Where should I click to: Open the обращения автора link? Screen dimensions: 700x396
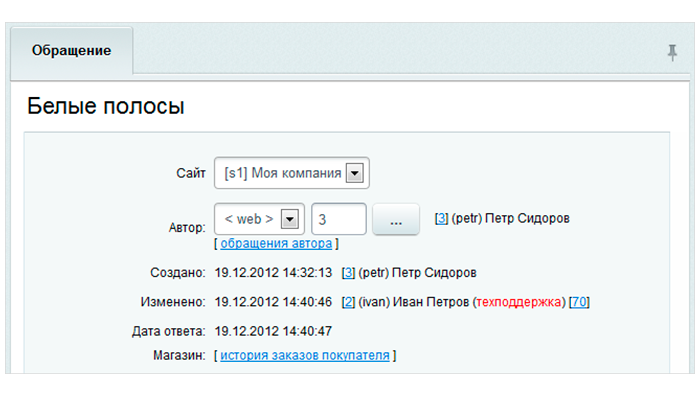[x=276, y=243]
